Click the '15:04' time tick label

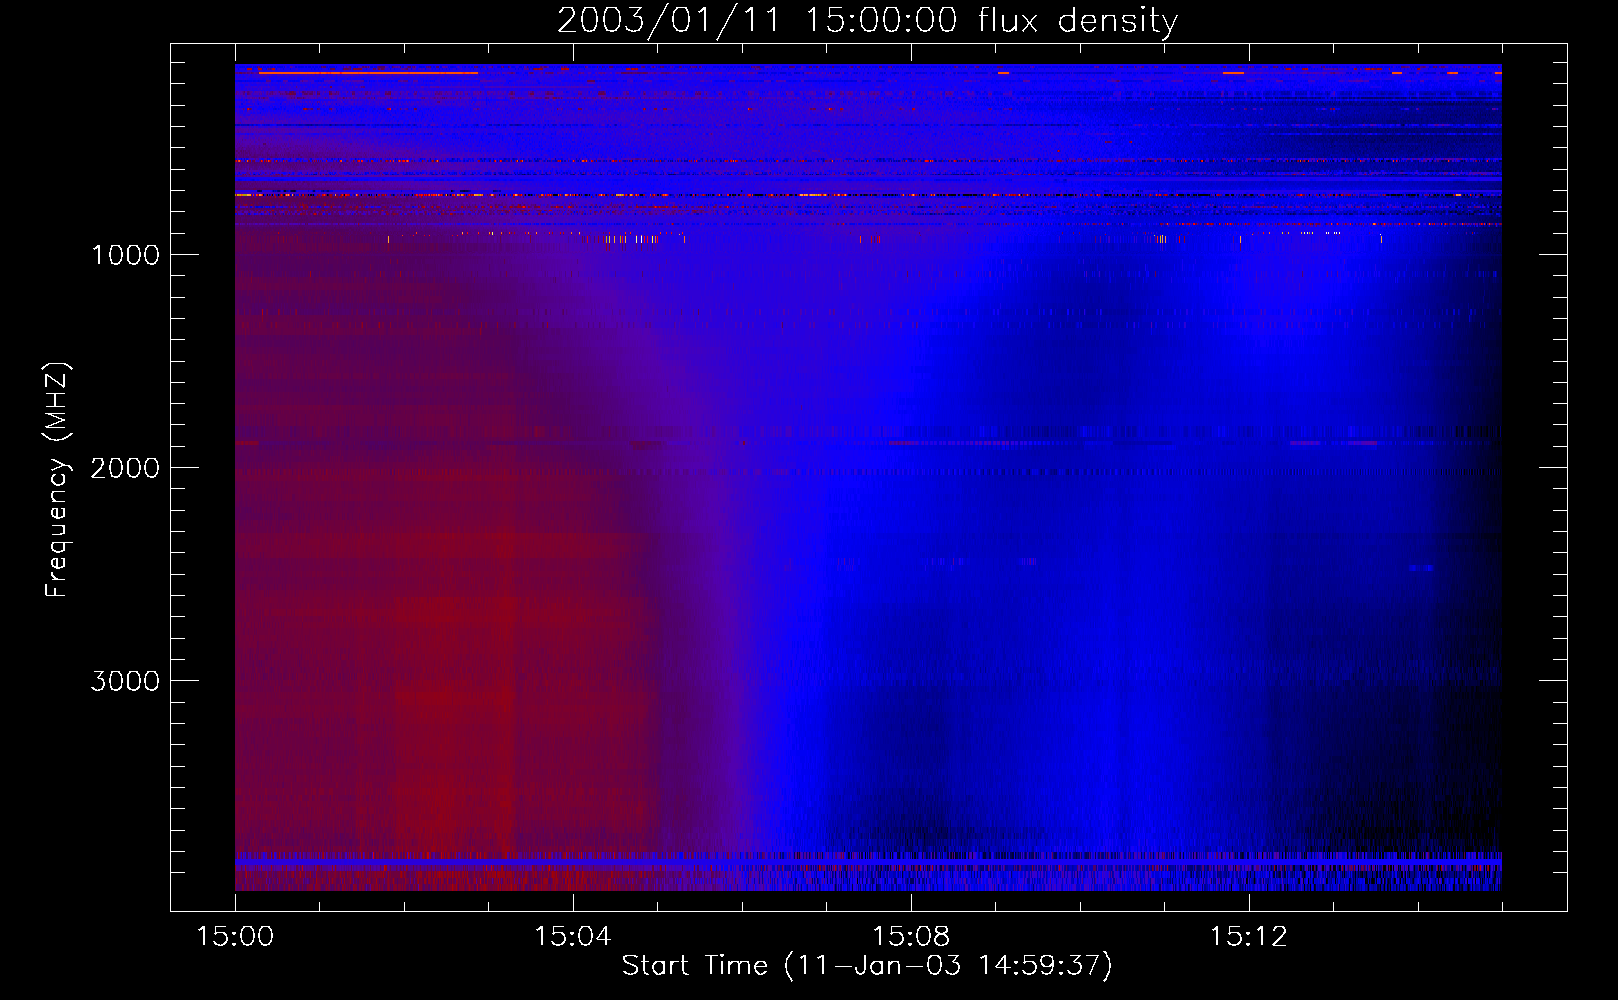coord(573,937)
